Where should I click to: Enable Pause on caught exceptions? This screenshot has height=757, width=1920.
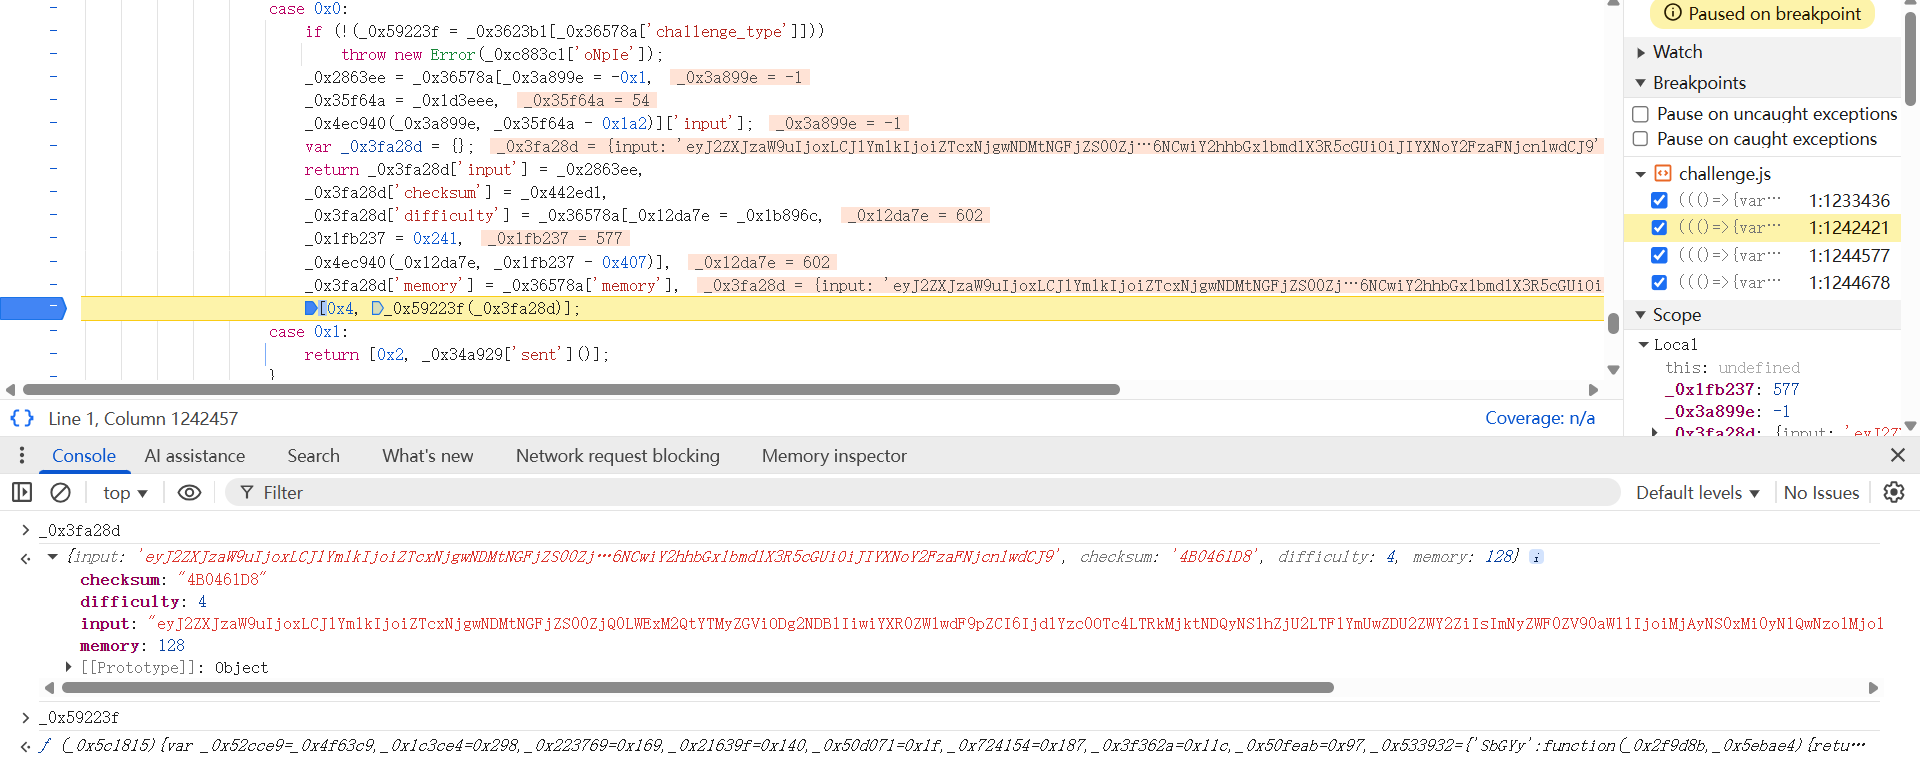(x=1640, y=139)
